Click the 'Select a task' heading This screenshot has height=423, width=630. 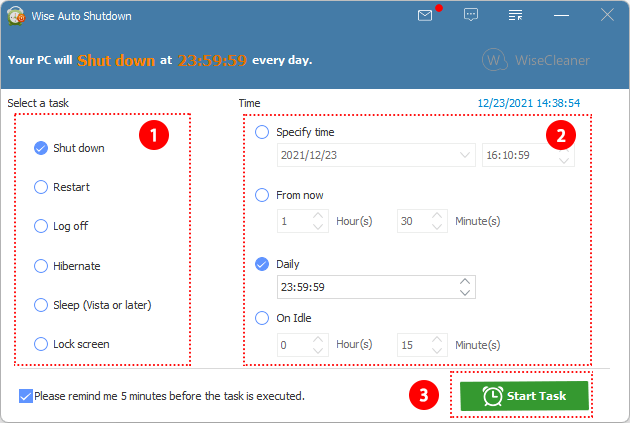[x=38, y=103]
